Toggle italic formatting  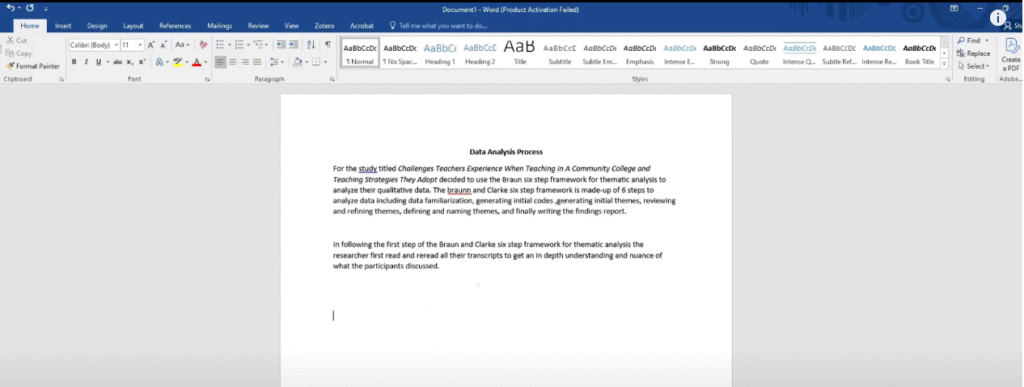(86, 62)
